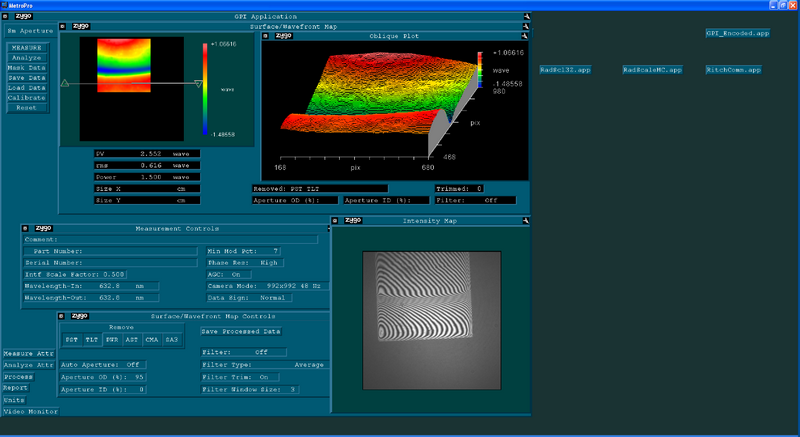Screen dimensions: 800x437
Task: Toggle TLT removal
Action: [x=92, y=340]
